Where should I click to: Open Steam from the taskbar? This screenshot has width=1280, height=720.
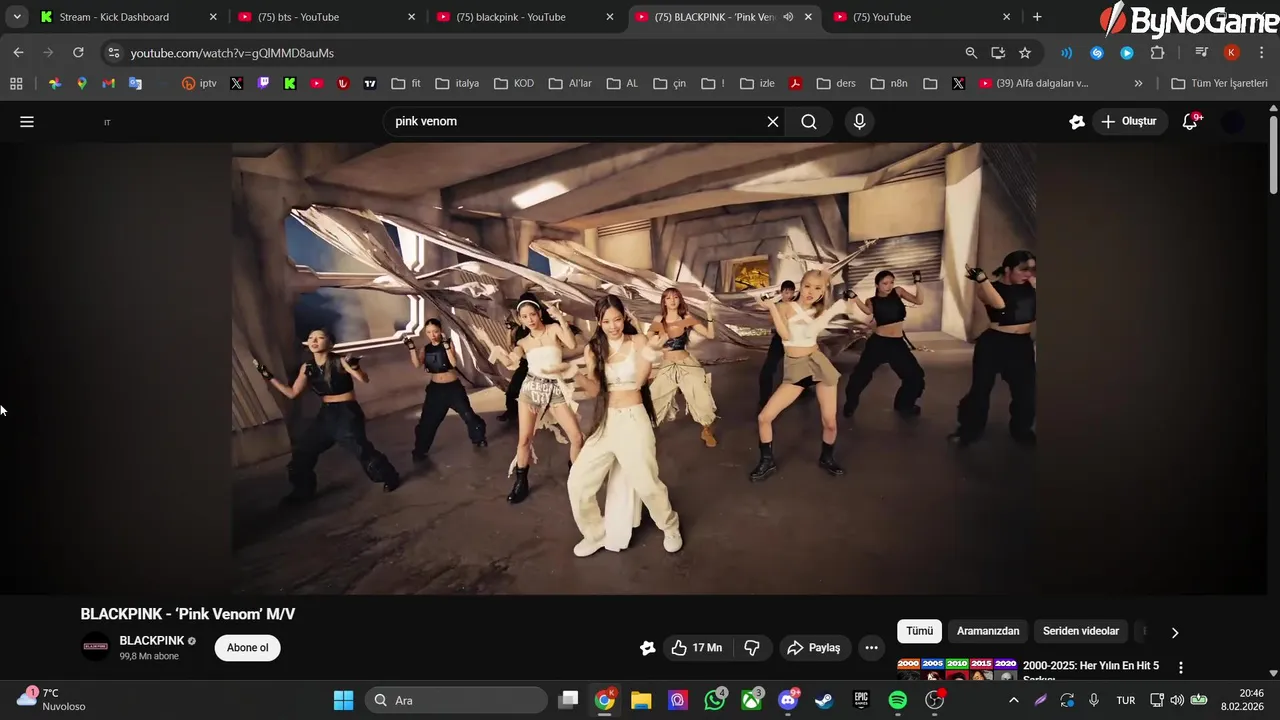824,700
